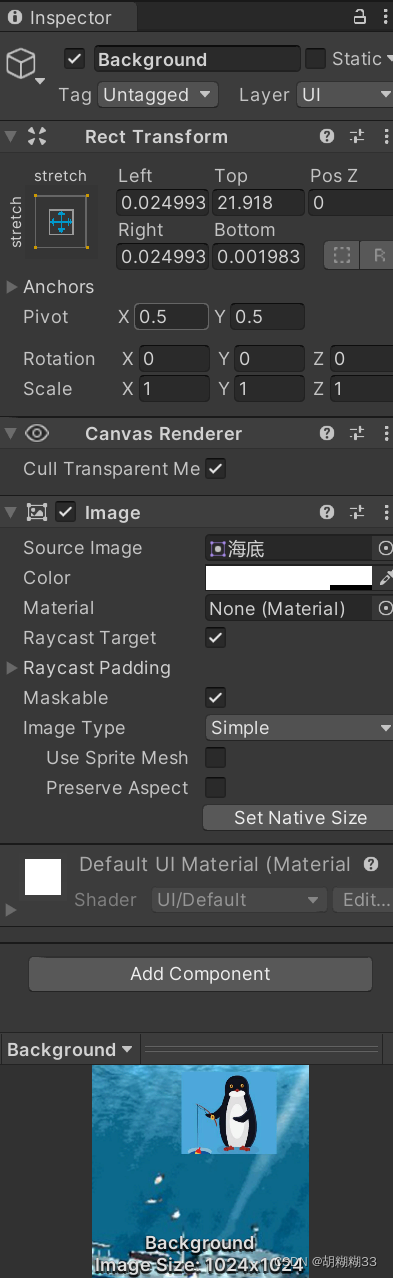Enable the Preserve Aspect checkbox

[215, 787]
